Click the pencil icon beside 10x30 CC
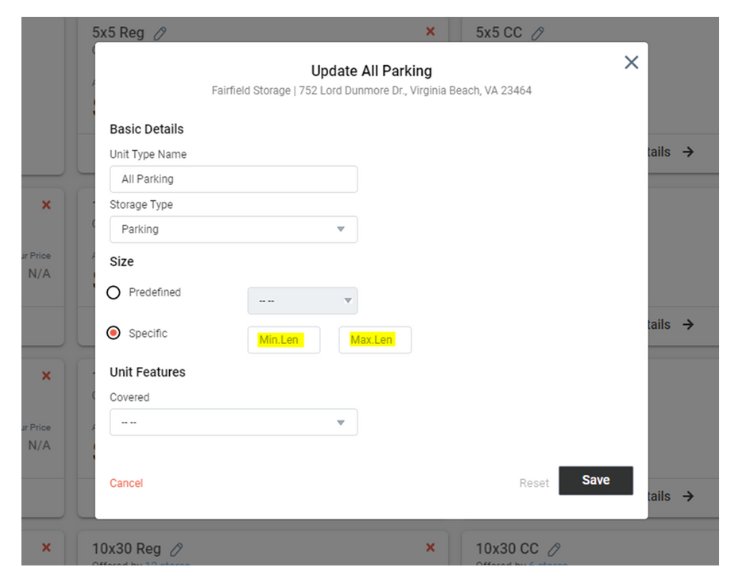The image size is (743, 584). click(555, 549)
